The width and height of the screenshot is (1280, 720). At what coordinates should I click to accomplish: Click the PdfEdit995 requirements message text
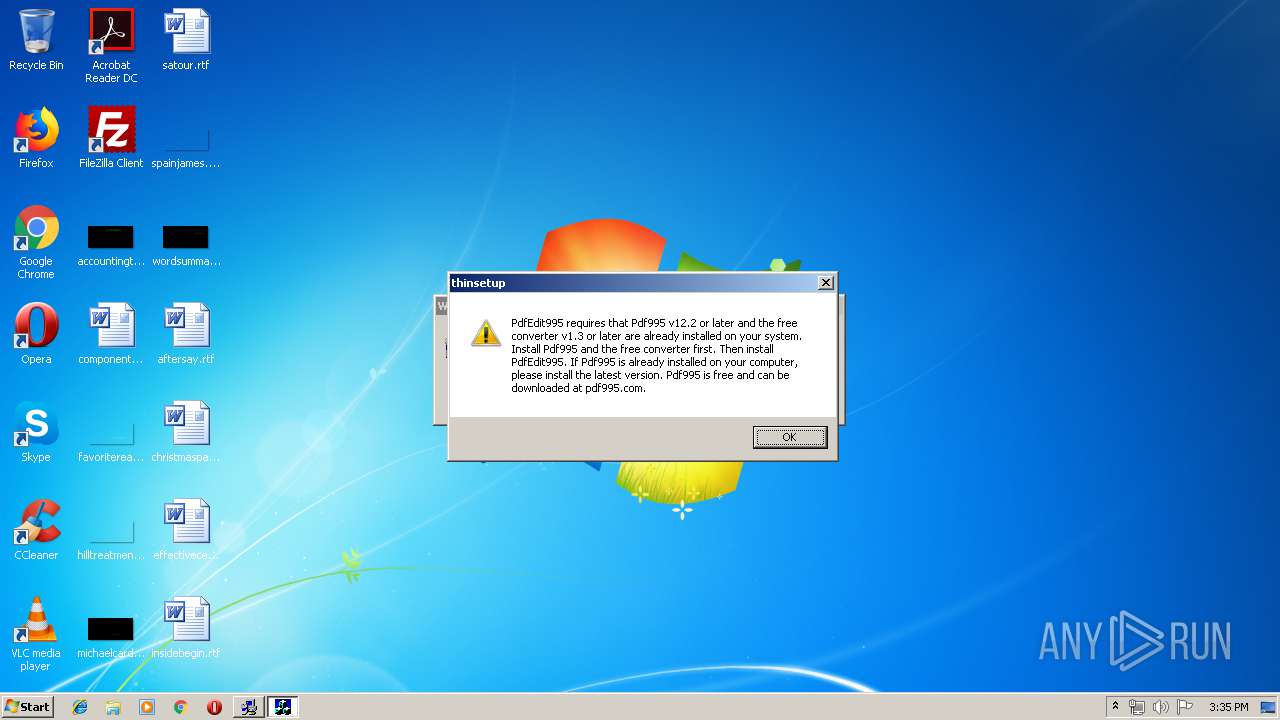point(656,355)
